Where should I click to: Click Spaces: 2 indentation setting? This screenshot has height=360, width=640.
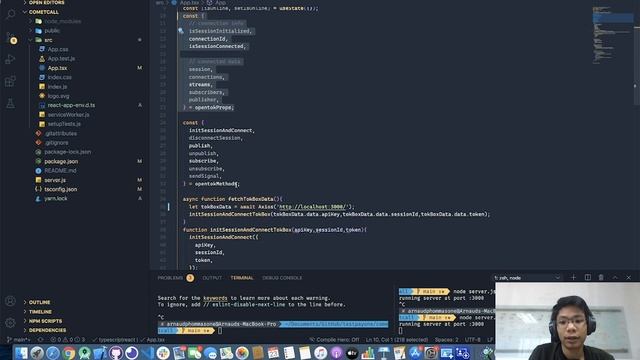tap(447, 340)
